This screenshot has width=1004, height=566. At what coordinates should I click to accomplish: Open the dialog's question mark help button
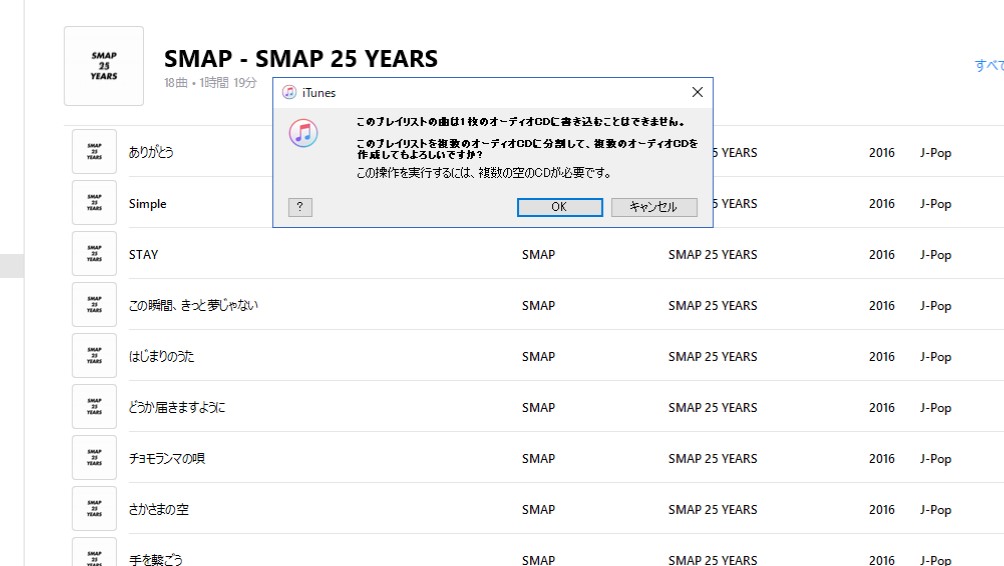coord(300,207)
